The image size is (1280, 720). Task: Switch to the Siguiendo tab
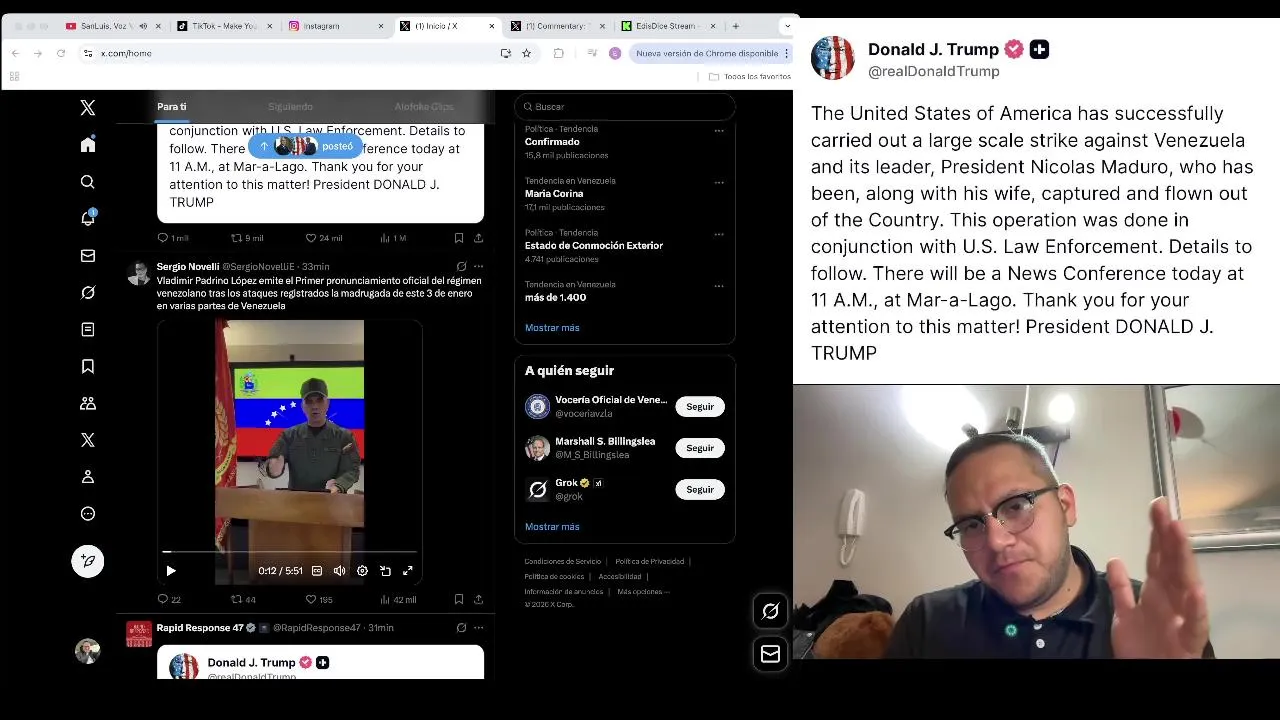290,106
